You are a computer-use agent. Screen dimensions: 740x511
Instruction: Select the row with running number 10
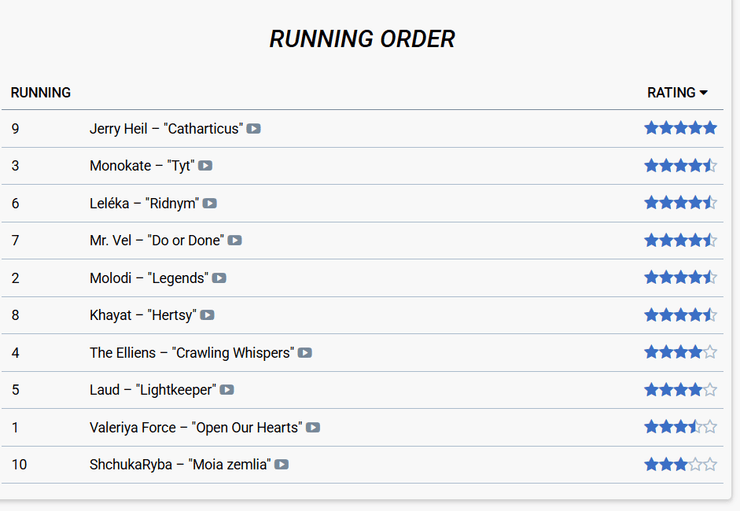point(19,464)
